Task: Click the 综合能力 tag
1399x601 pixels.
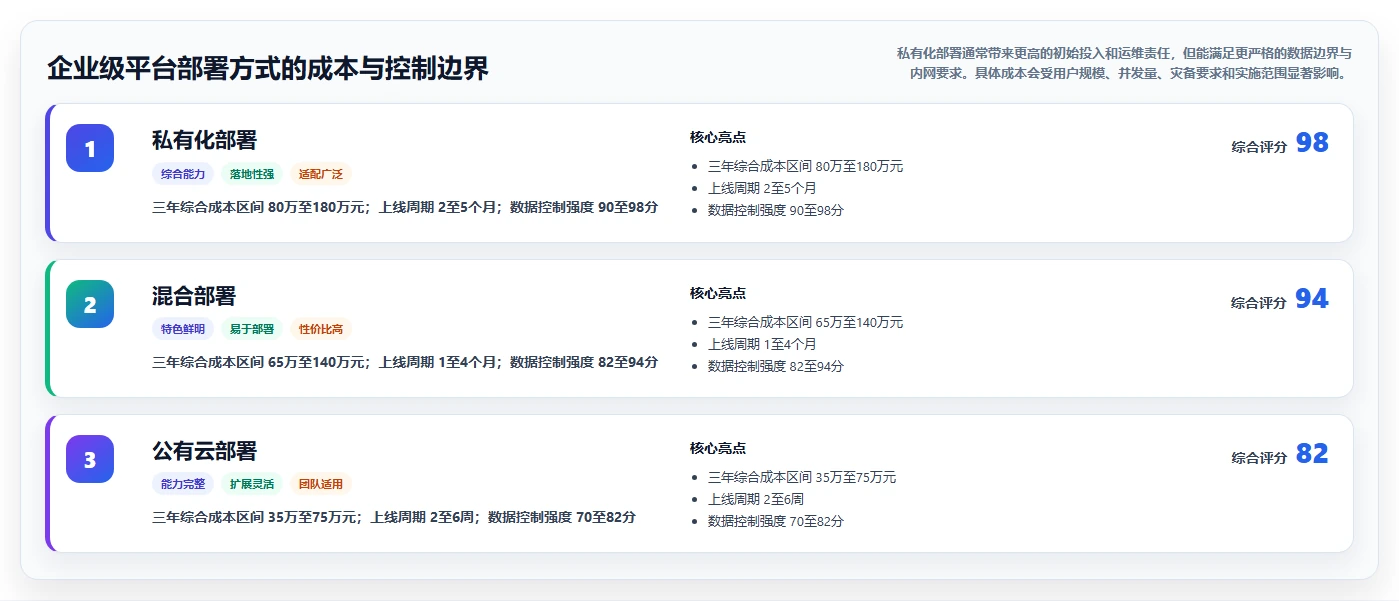Action: pyautogui.click(x=183, y=174)
